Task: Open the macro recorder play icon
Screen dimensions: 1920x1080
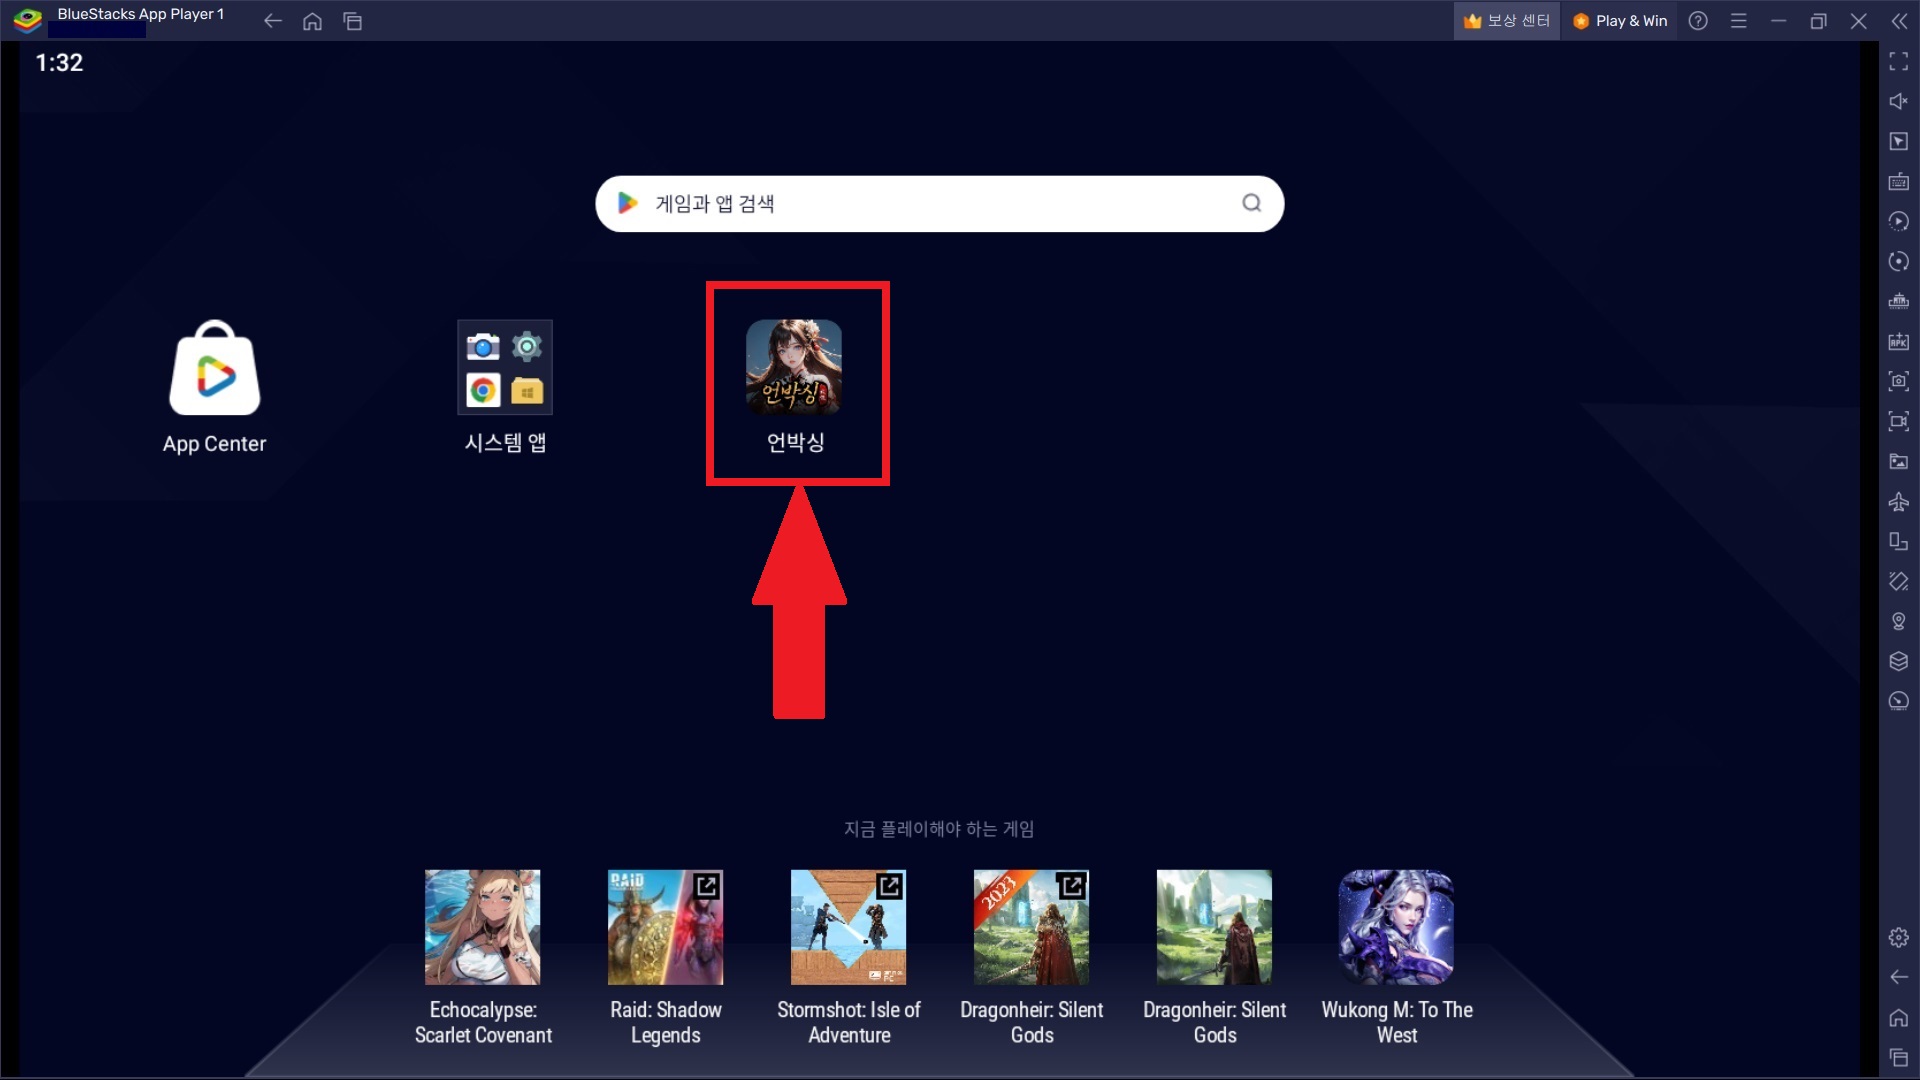Action: coord(1899,221)
